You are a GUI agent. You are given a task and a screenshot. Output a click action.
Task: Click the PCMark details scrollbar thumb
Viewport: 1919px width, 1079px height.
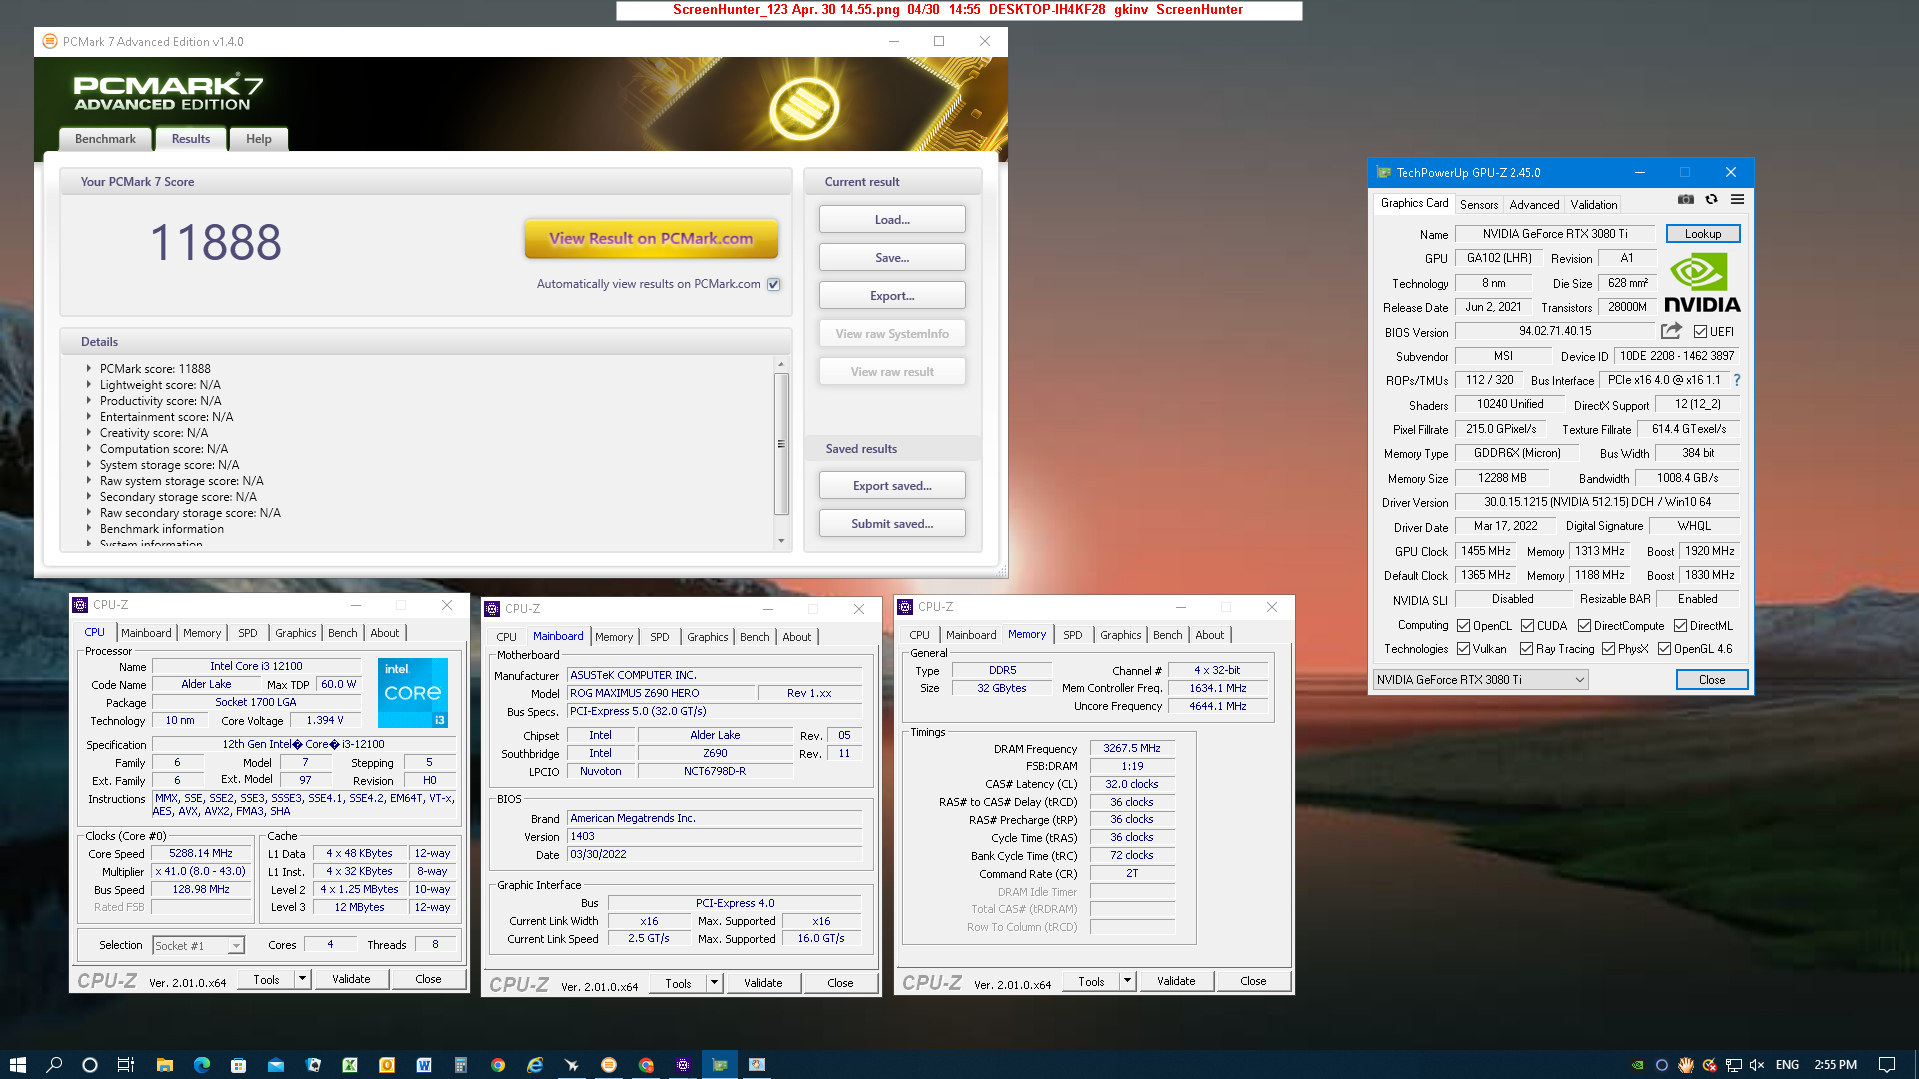(x=781, y=443)
